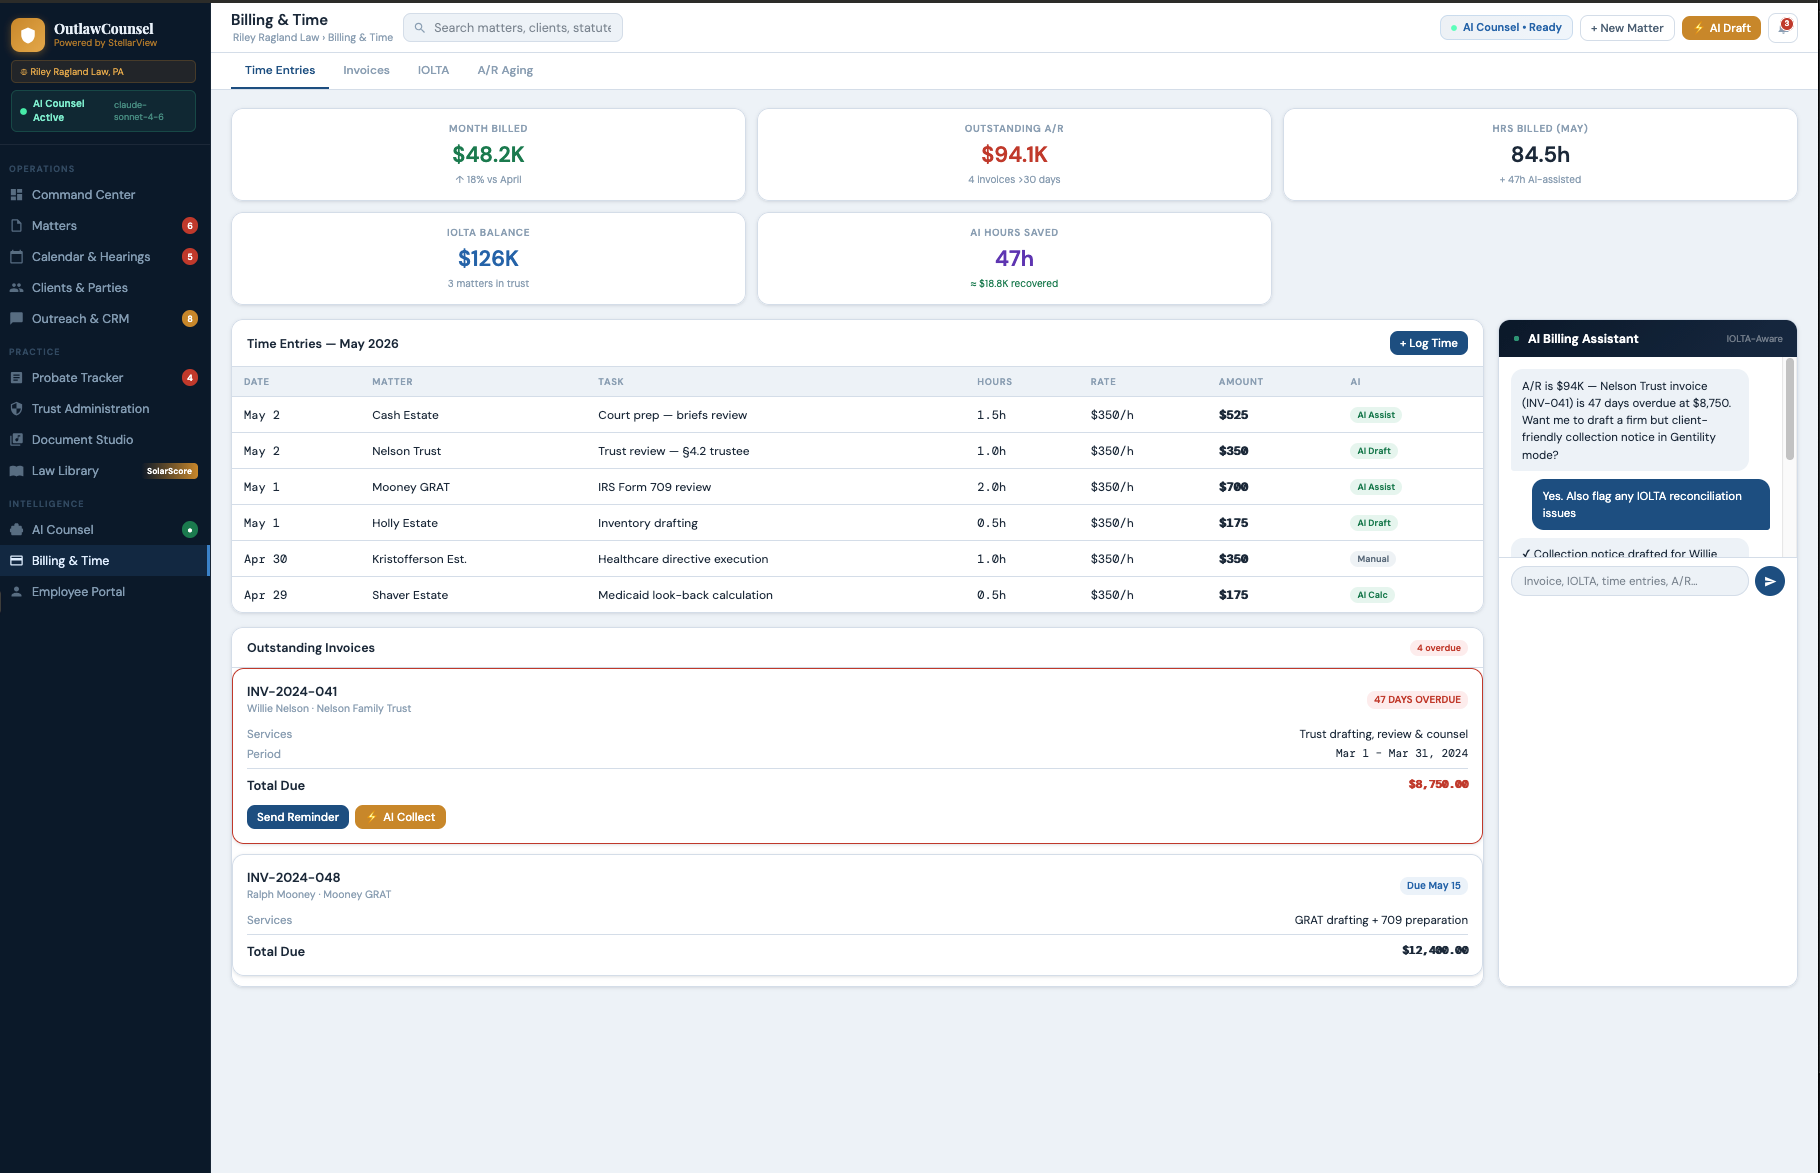Click the send message arrow icon
Image resolution: width=1820 pixels, height=1173 pixels.
click(x=1769, y=581)
